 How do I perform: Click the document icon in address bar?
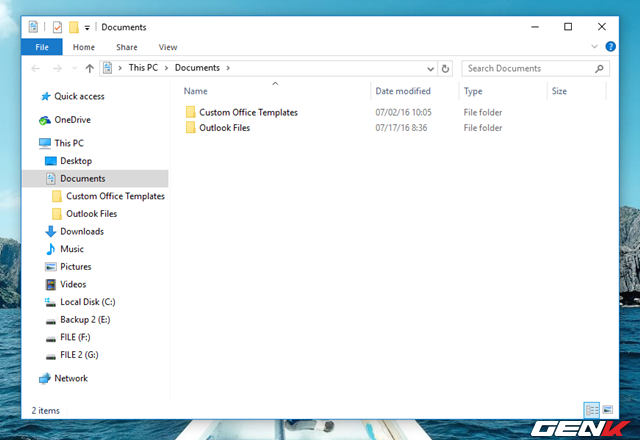coord(107,68)
